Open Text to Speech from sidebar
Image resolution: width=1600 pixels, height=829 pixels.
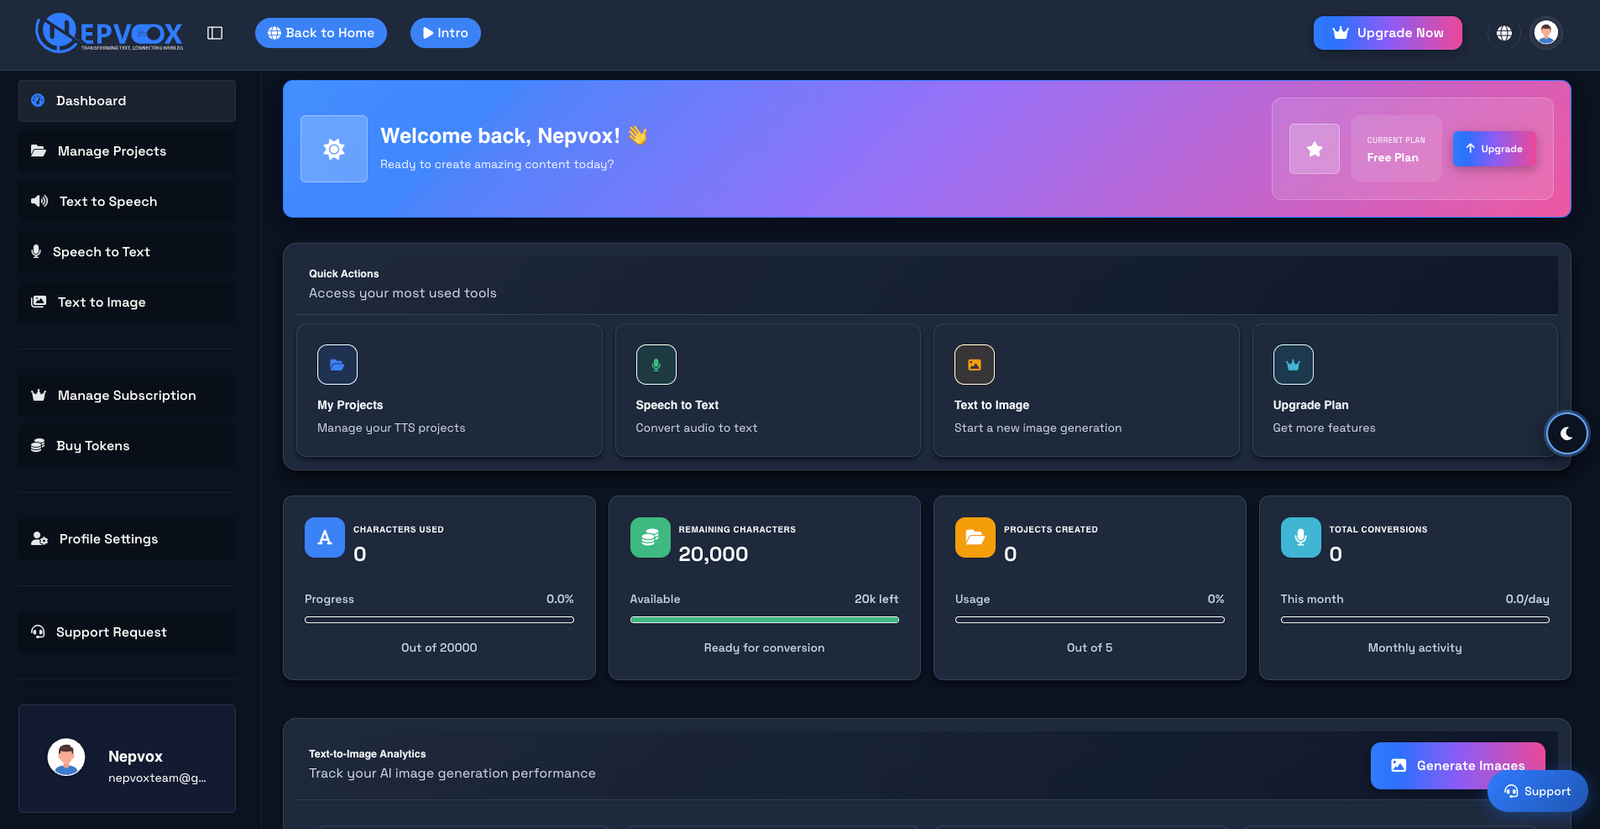pos(108,202)
